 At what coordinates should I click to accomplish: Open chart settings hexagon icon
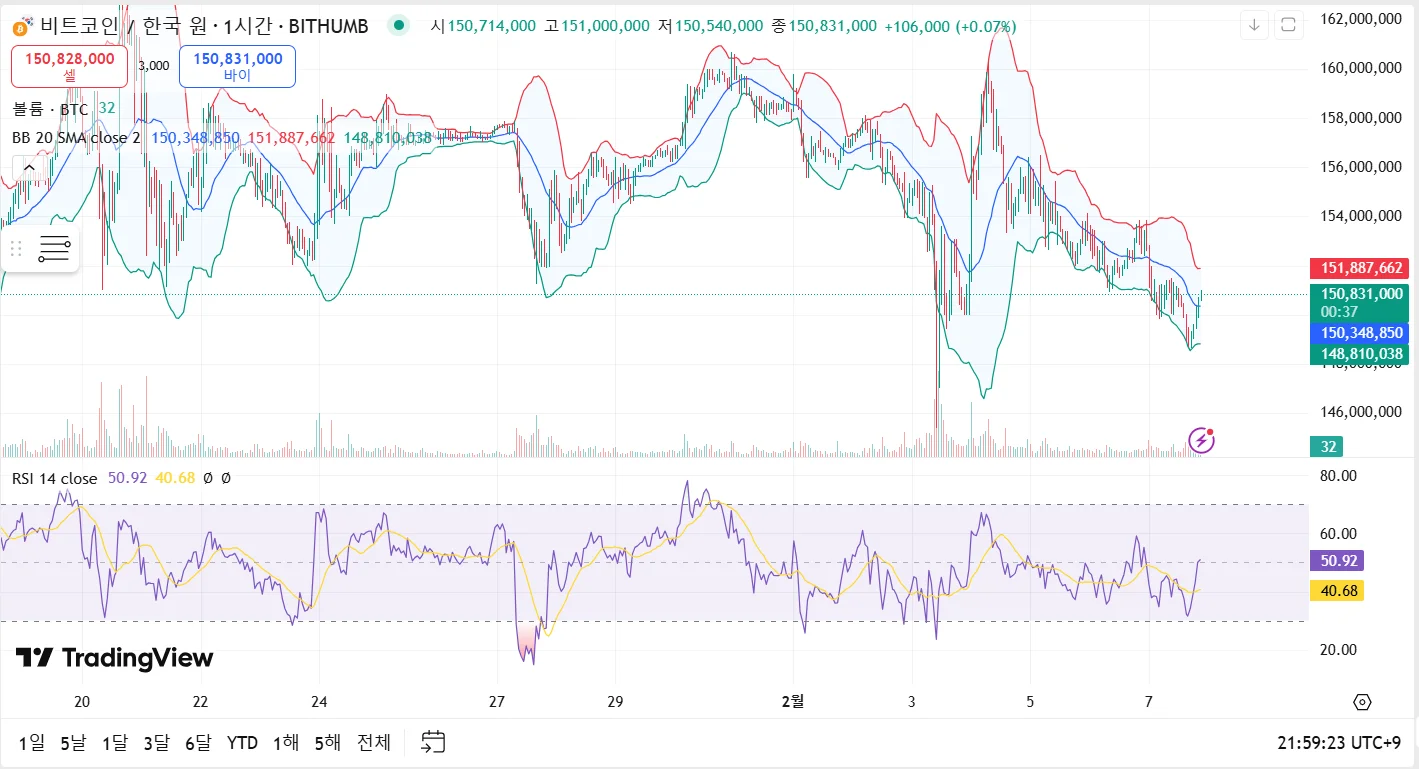tap(1362, 701)
